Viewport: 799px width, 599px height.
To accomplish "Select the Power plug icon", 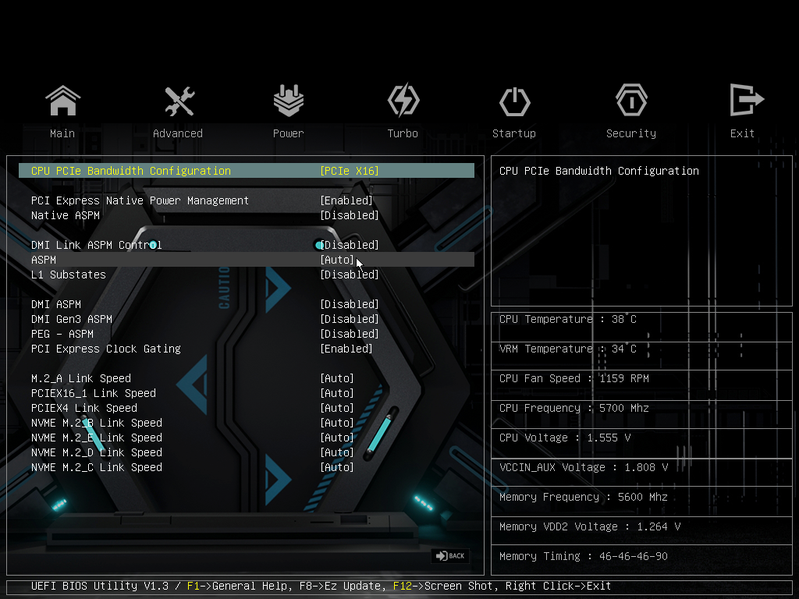I will tap(288, 100).
